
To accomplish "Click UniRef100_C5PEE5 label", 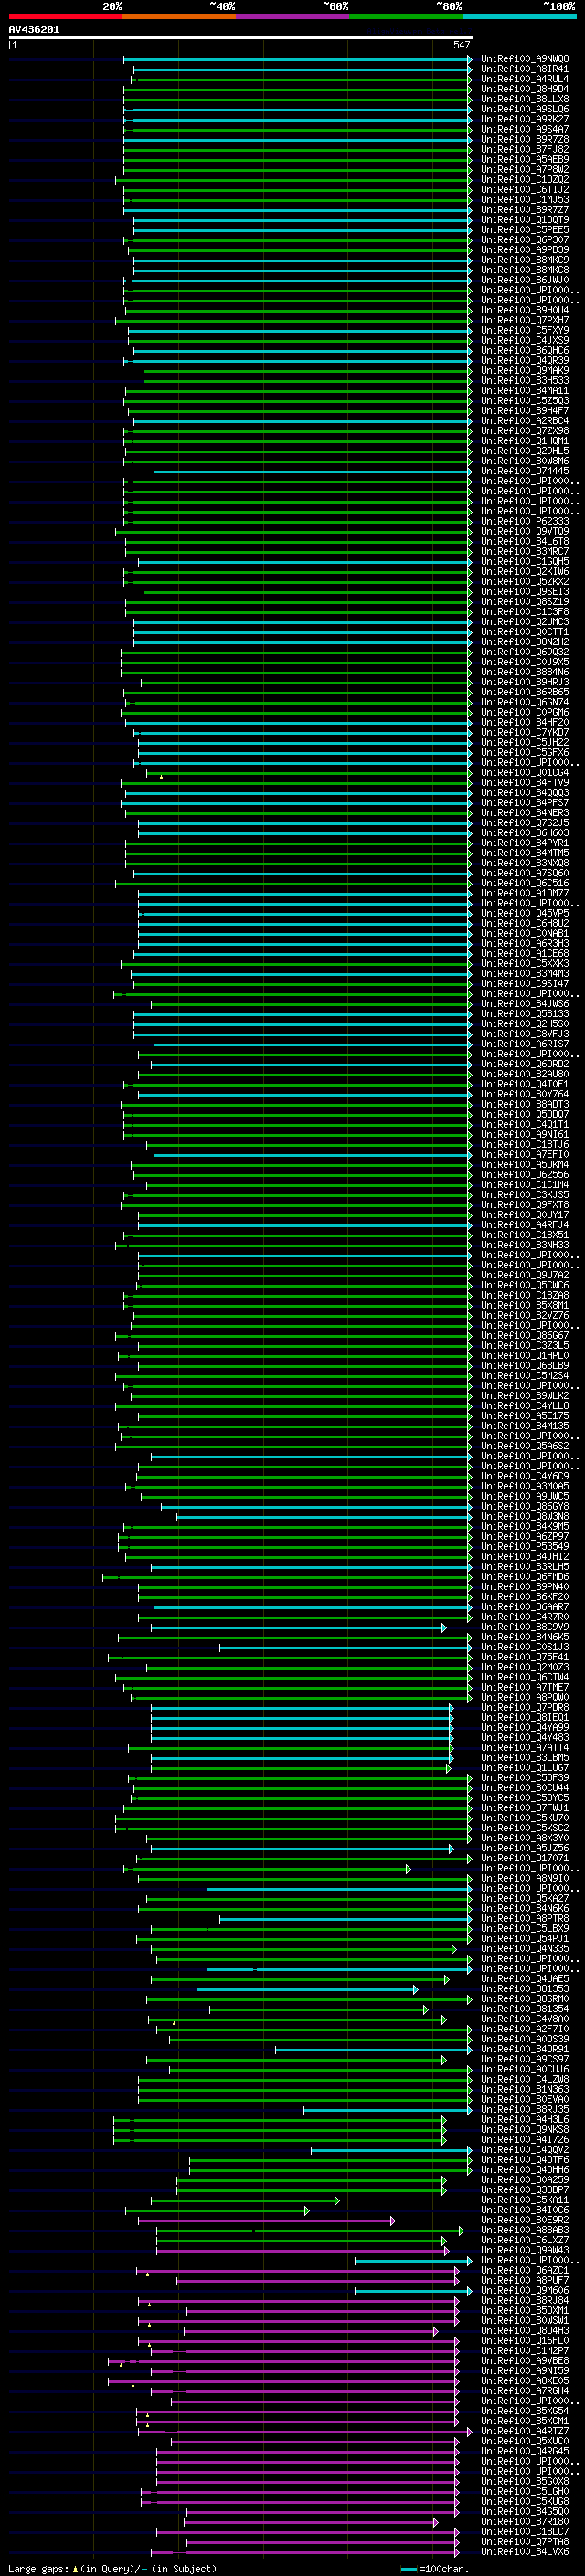I will (x=525, y=230).
